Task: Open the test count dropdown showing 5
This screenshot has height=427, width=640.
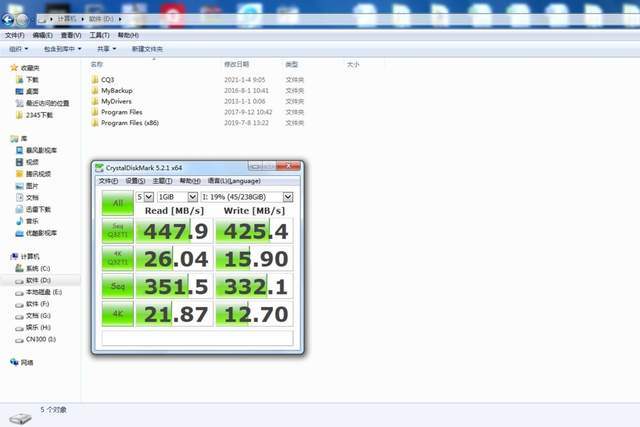Action: point(144,197)
